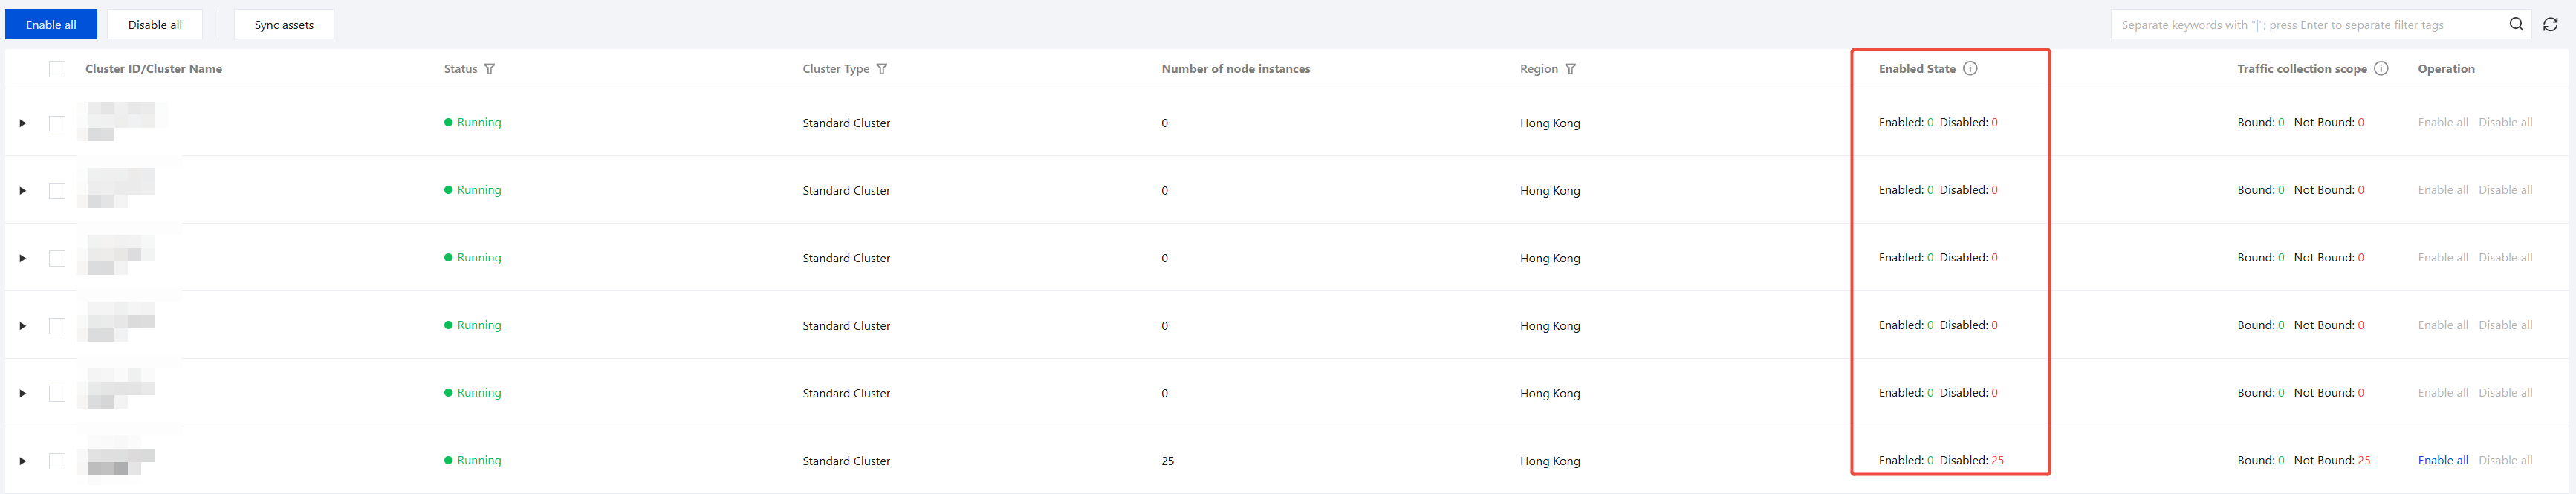Click the top Disable all button
The width and height of the screenshot is (2576, 494).
tap(155, 24)
